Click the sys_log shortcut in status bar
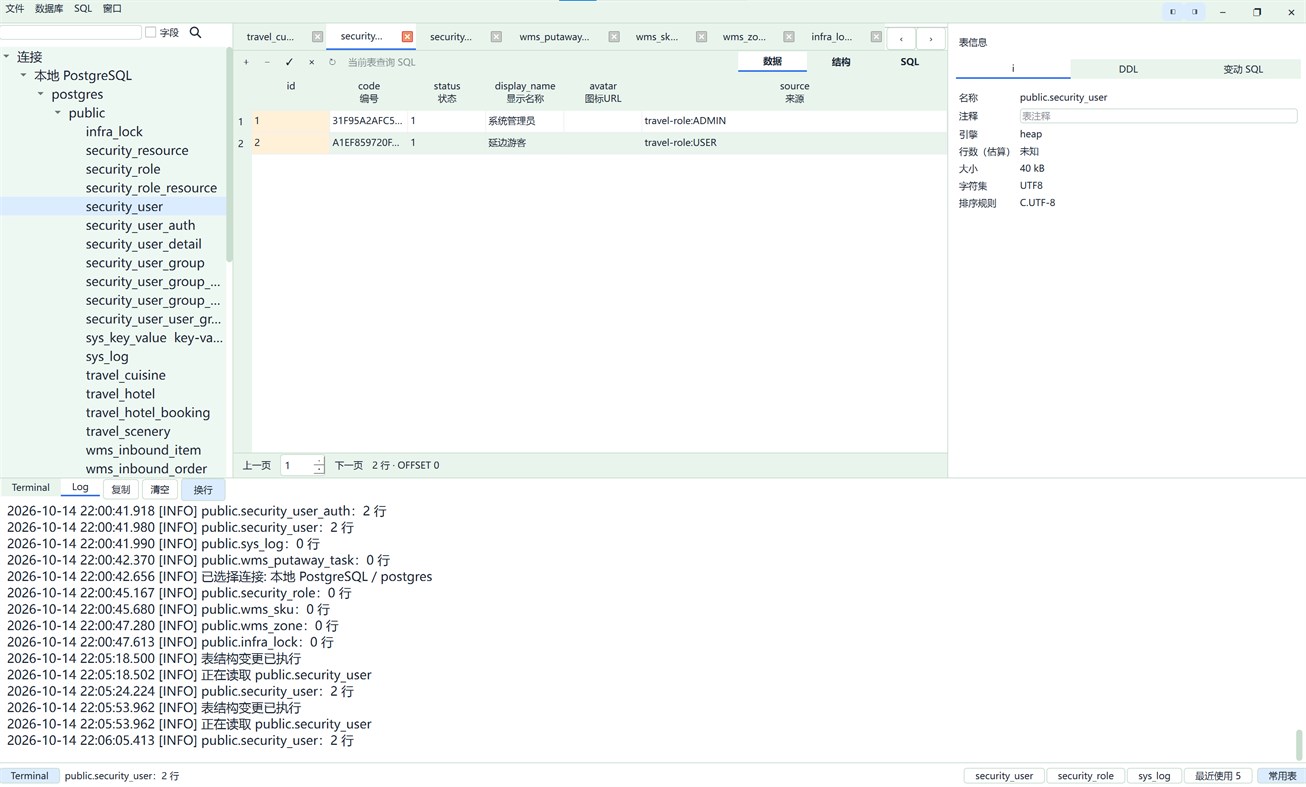Viewport: 1306px width, 787px height. (1154, 776)
